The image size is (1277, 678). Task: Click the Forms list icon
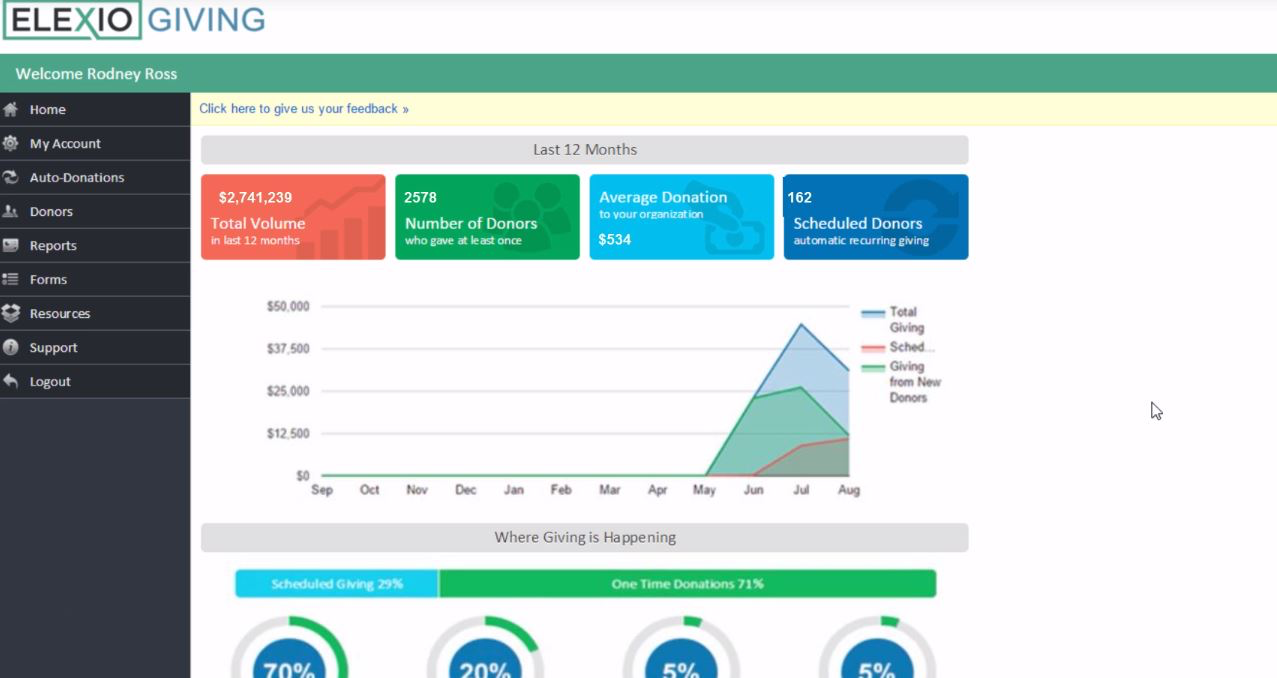pos(10,279)
